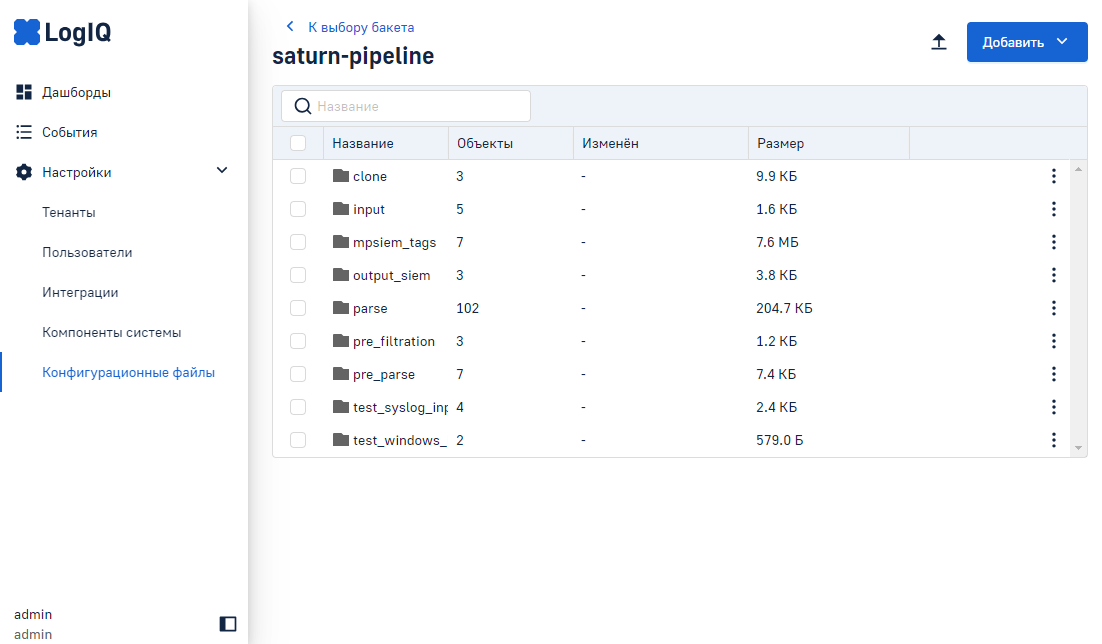This screenshot has height=644, width=1102.
Task: Open the three-dot menu for parse row
Action: click(x=1053, y=309)
